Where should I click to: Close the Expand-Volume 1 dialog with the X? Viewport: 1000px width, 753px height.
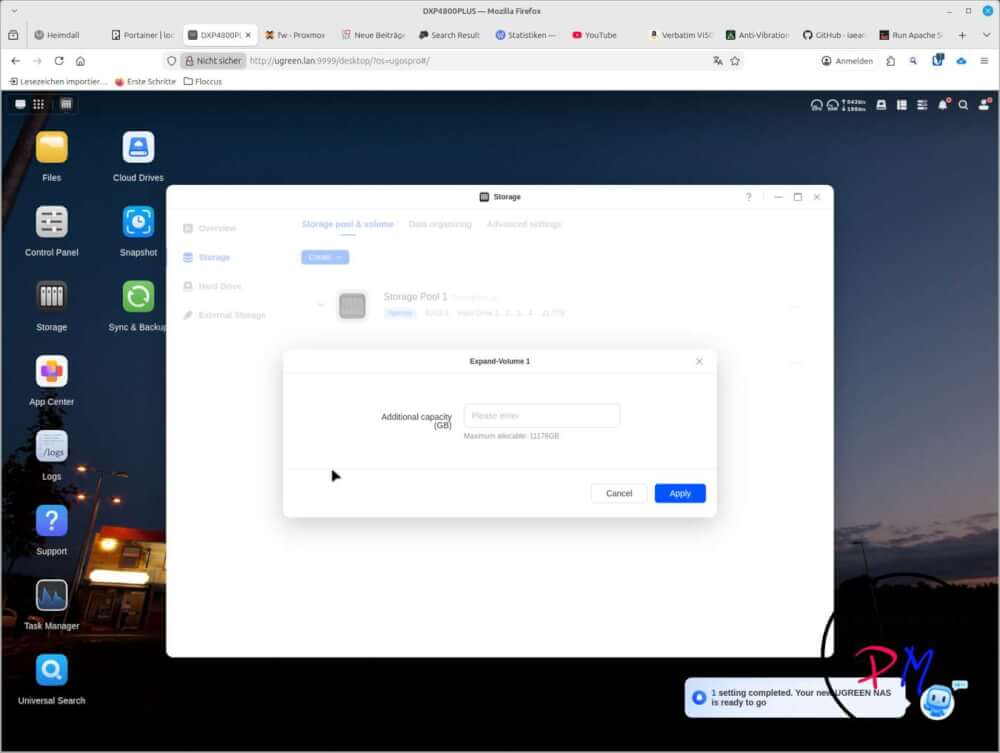[699, 361]
